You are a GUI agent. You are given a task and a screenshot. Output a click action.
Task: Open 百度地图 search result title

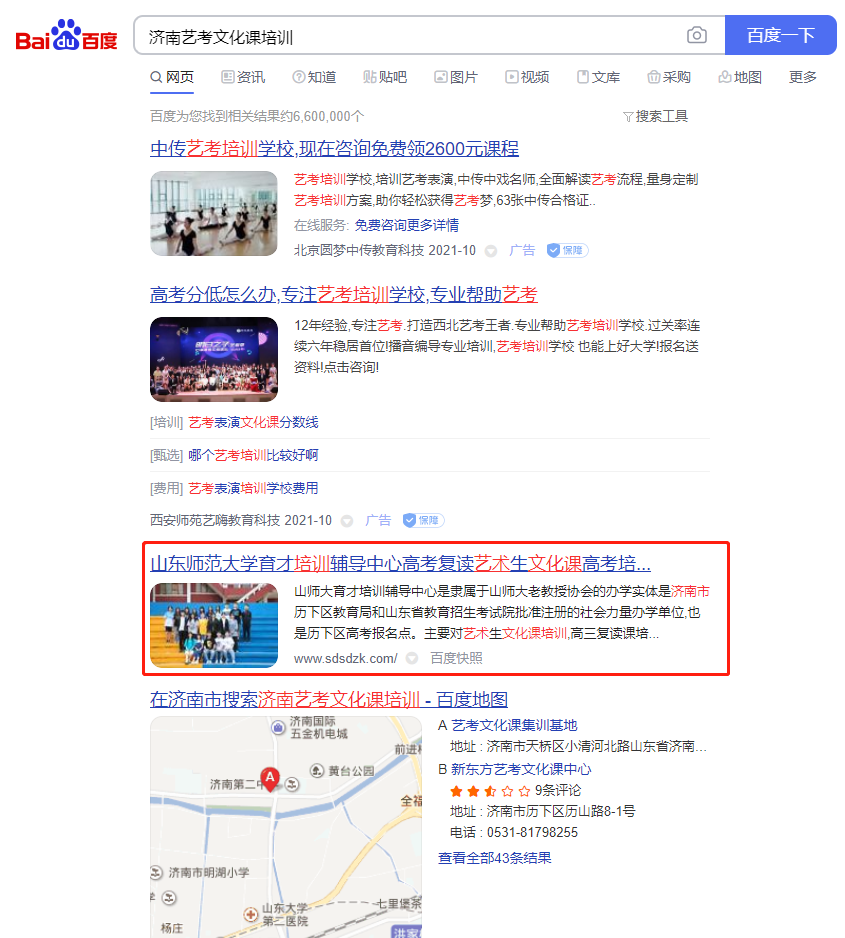pos(329,699)
